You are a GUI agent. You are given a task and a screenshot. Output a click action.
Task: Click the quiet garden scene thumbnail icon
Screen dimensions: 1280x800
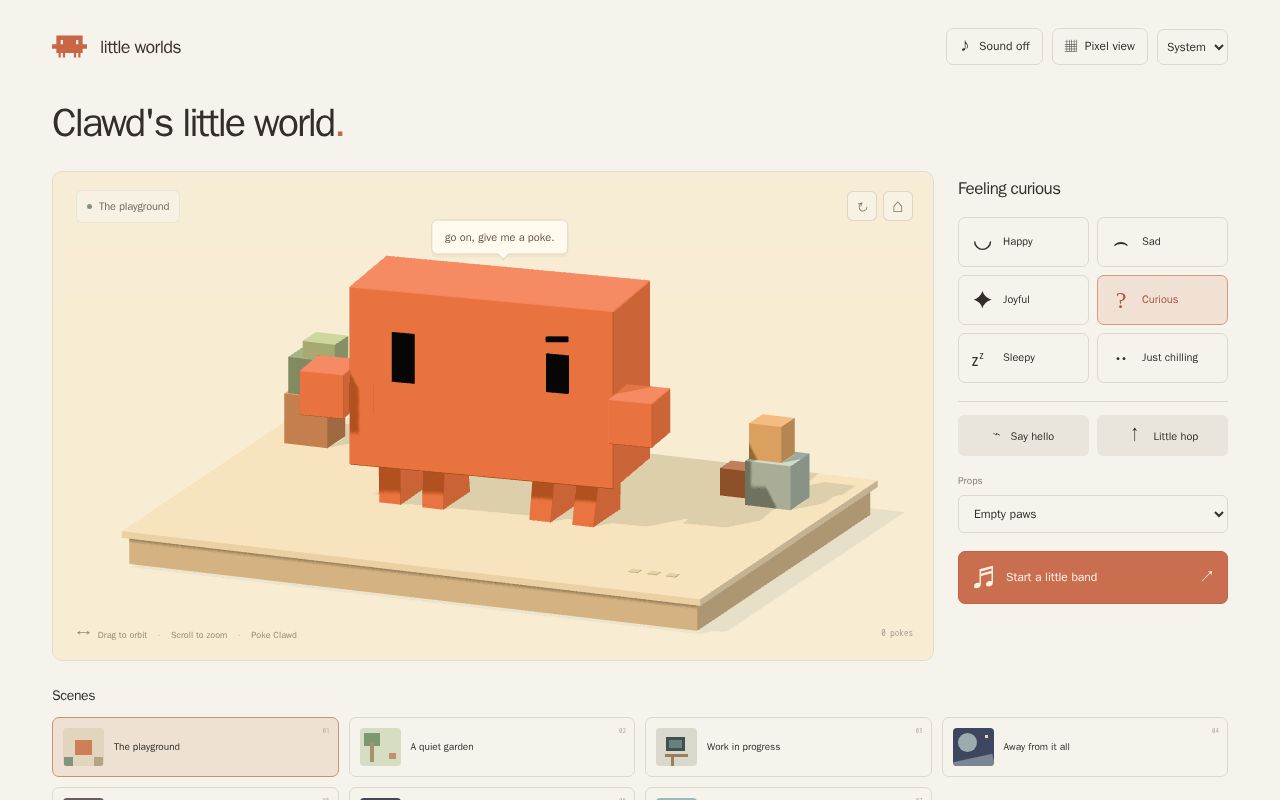pos(380,747)
